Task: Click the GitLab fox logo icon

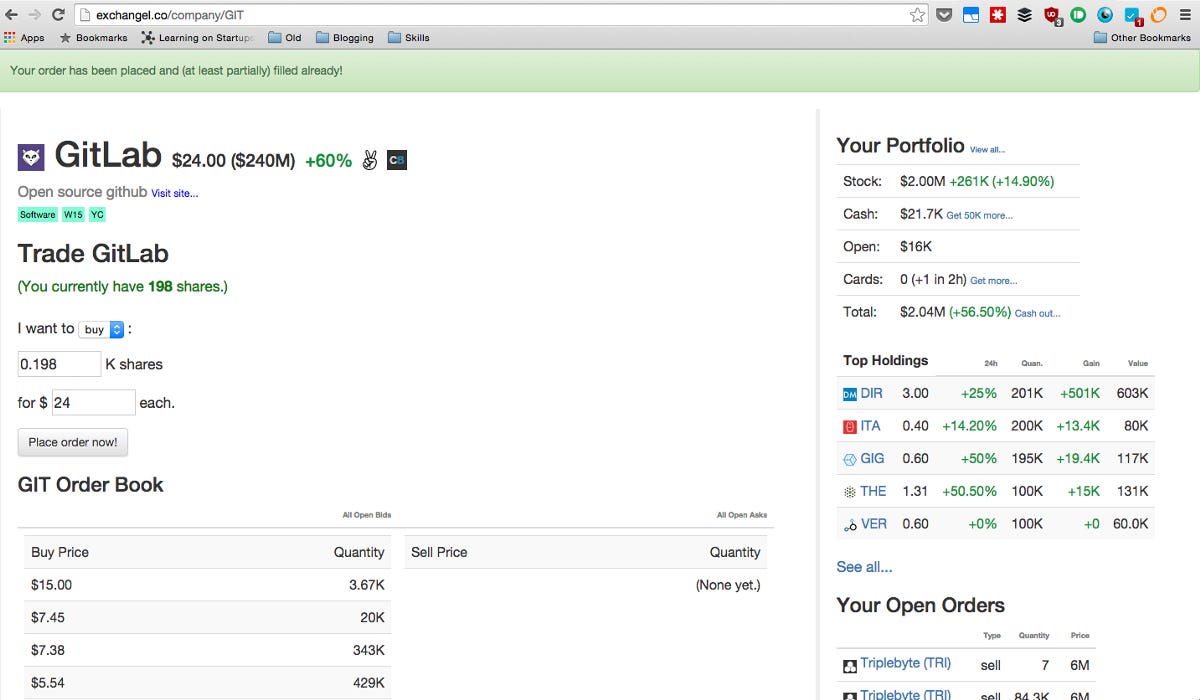Action: pyautogui.click(x=31, y=158)
